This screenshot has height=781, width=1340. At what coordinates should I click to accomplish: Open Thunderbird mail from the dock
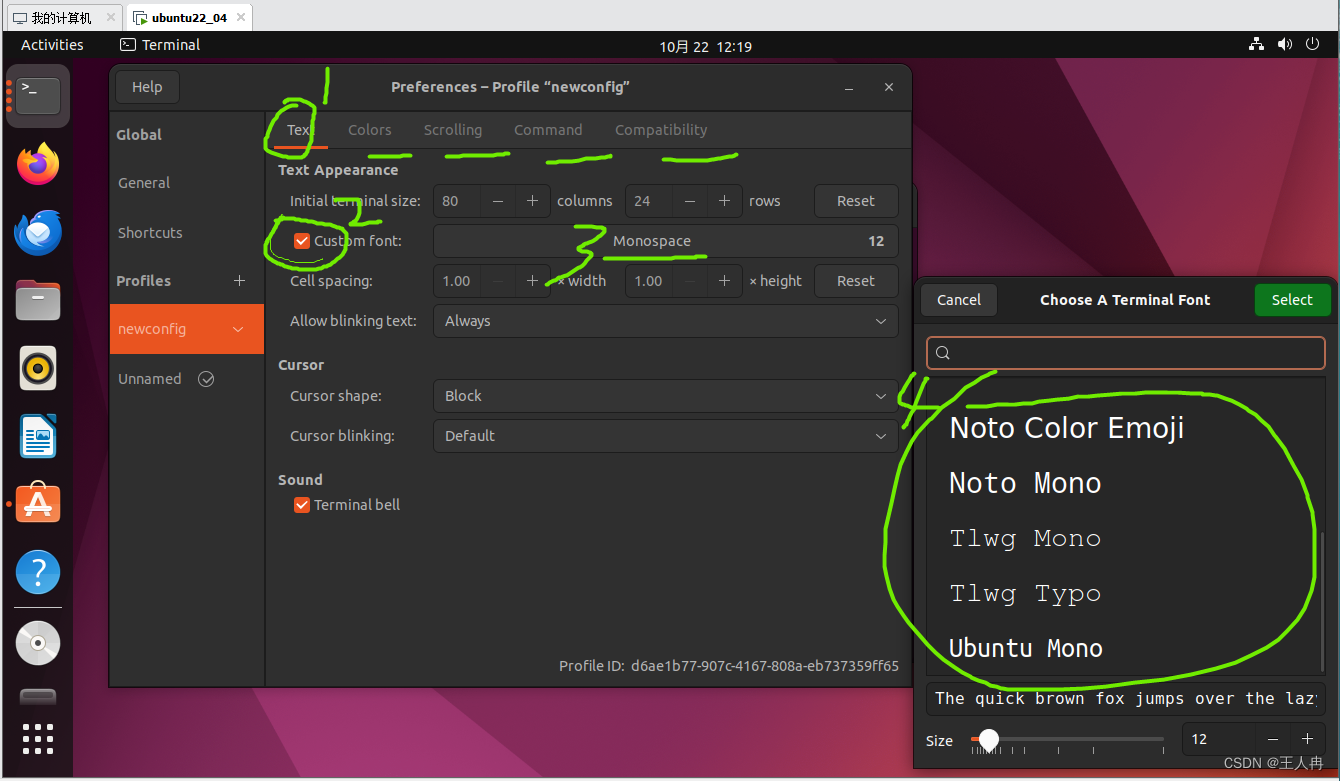point(38,233)
